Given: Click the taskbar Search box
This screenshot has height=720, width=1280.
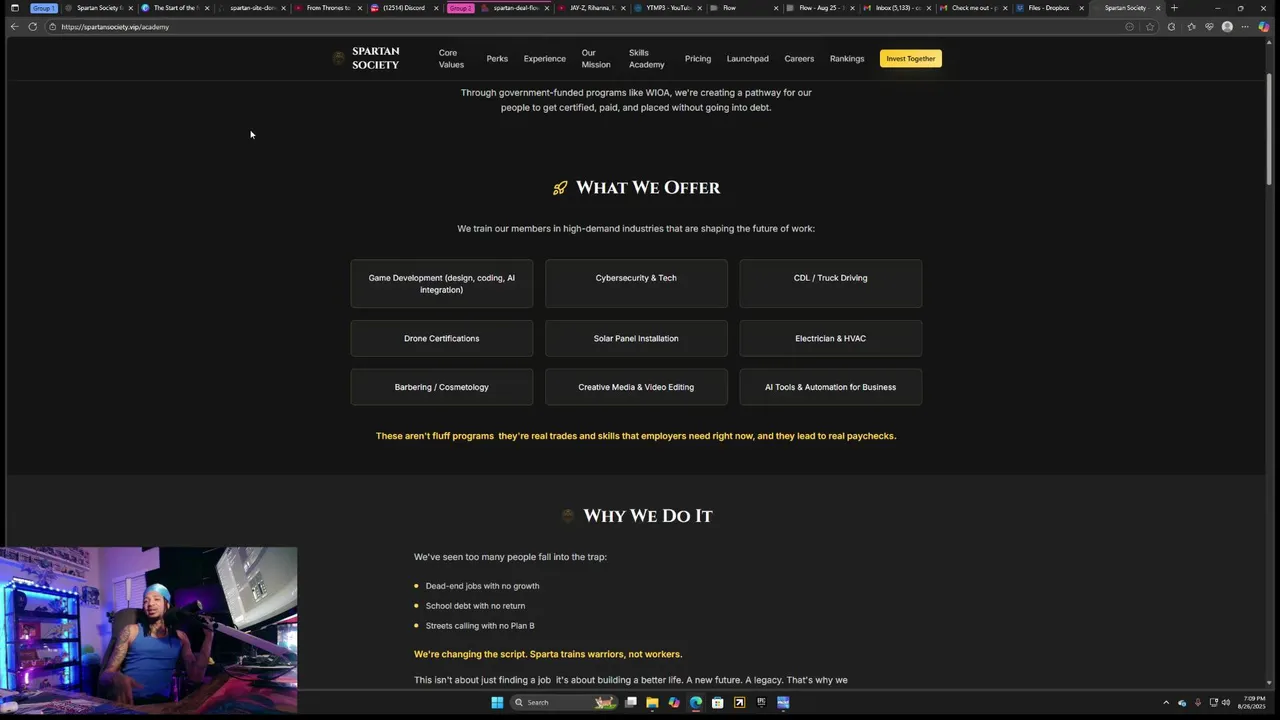Looking at the screenshot, I should [x=564, y=703].
